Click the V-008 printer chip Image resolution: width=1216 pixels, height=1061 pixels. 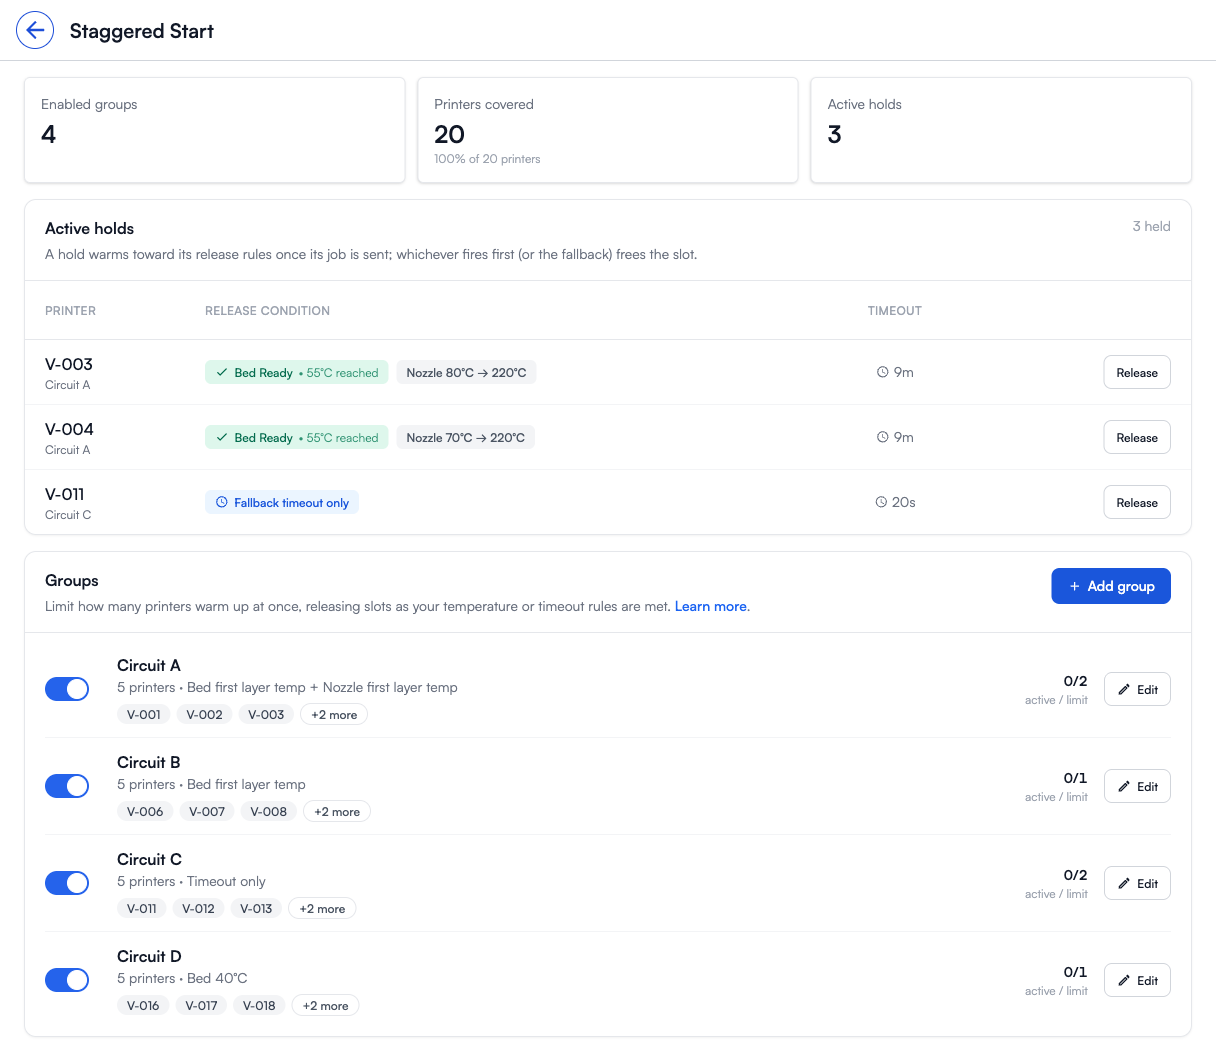(x=269, y=812)
